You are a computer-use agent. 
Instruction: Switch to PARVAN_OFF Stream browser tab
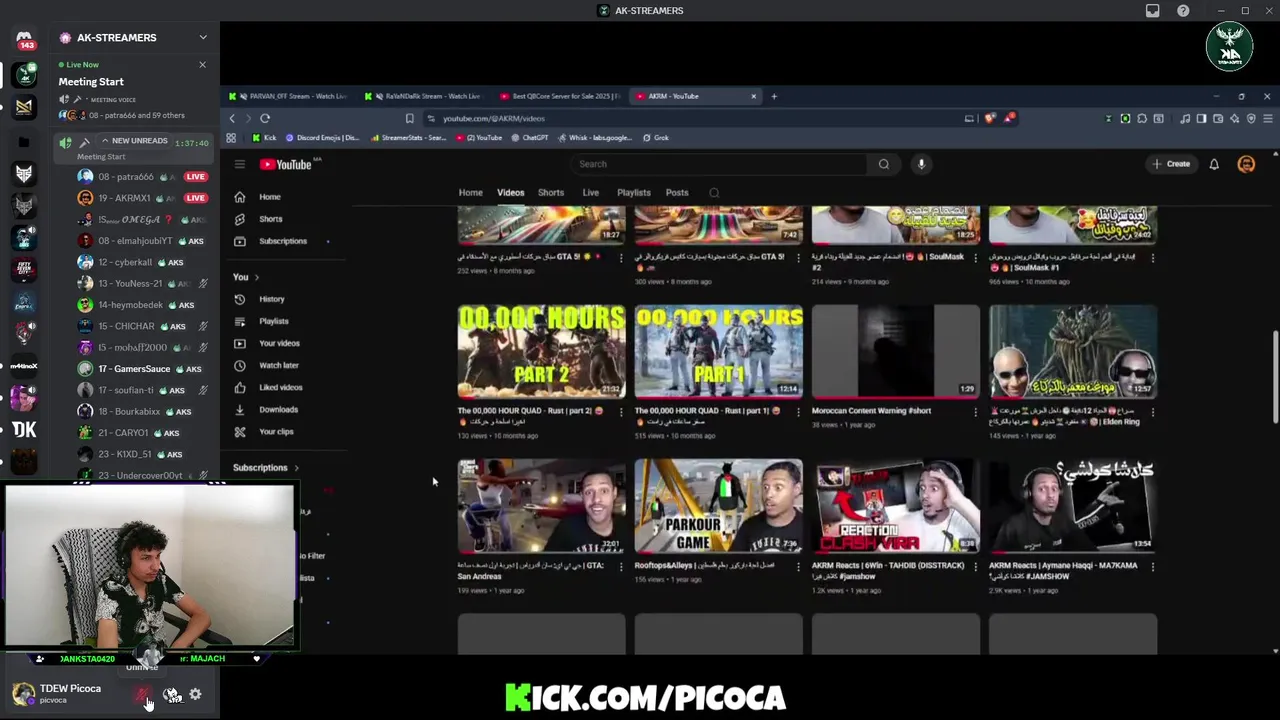(x=287, y=96)
